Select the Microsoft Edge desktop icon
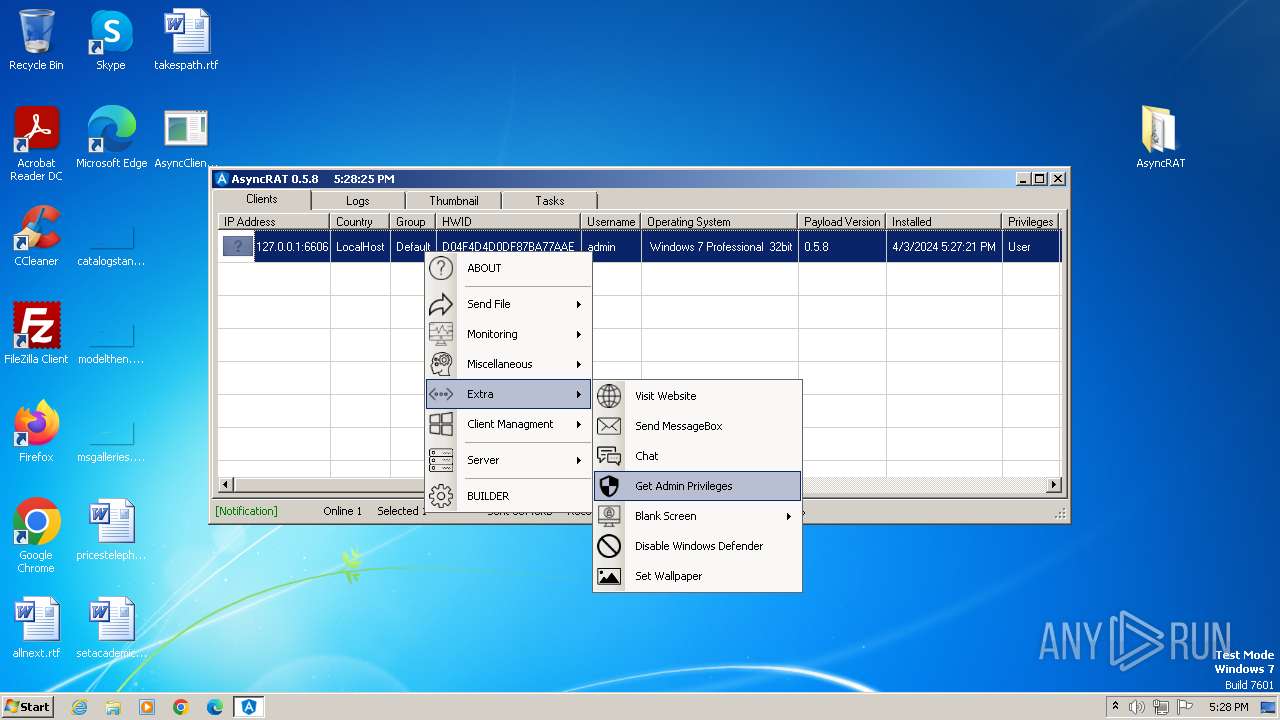 (x=111, y=138)
